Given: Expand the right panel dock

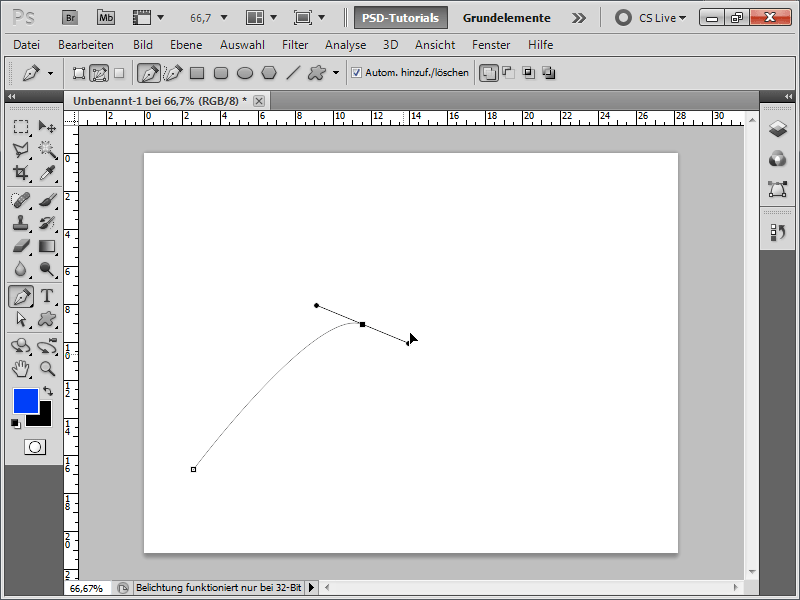Looking at the screenshot, I should tap(788, 96).
